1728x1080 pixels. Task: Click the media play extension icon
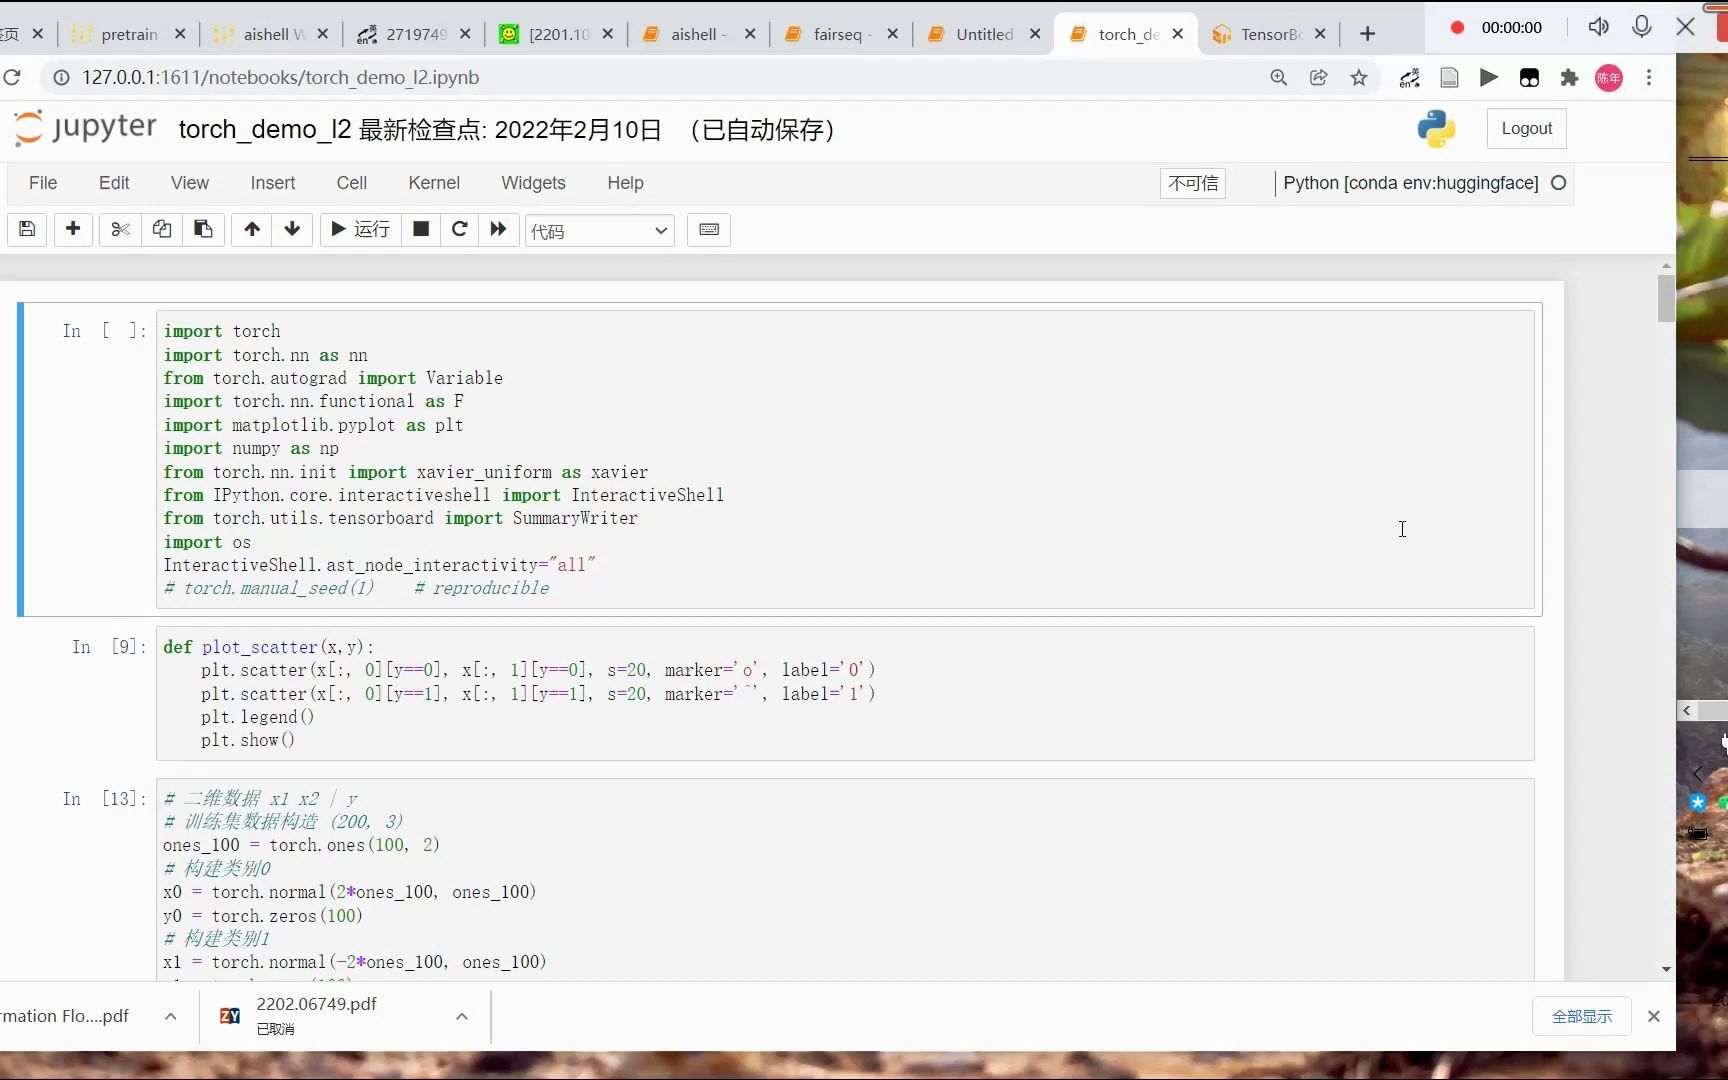pos(1489,77)
